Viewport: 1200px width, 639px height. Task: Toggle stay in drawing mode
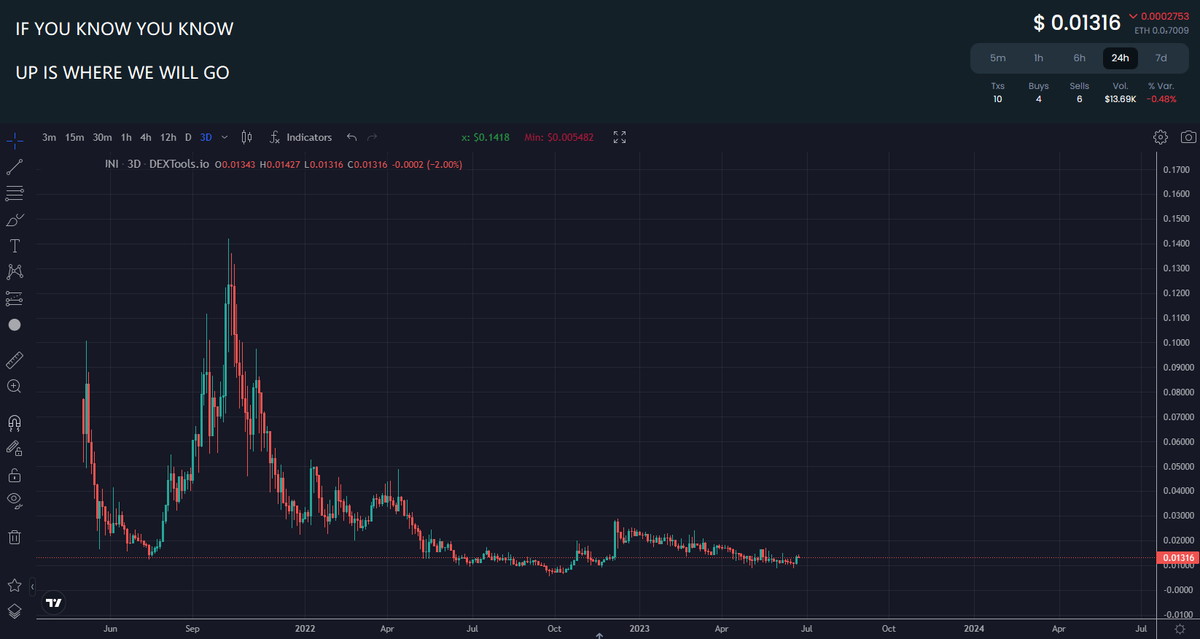click(x=14, y=449)
